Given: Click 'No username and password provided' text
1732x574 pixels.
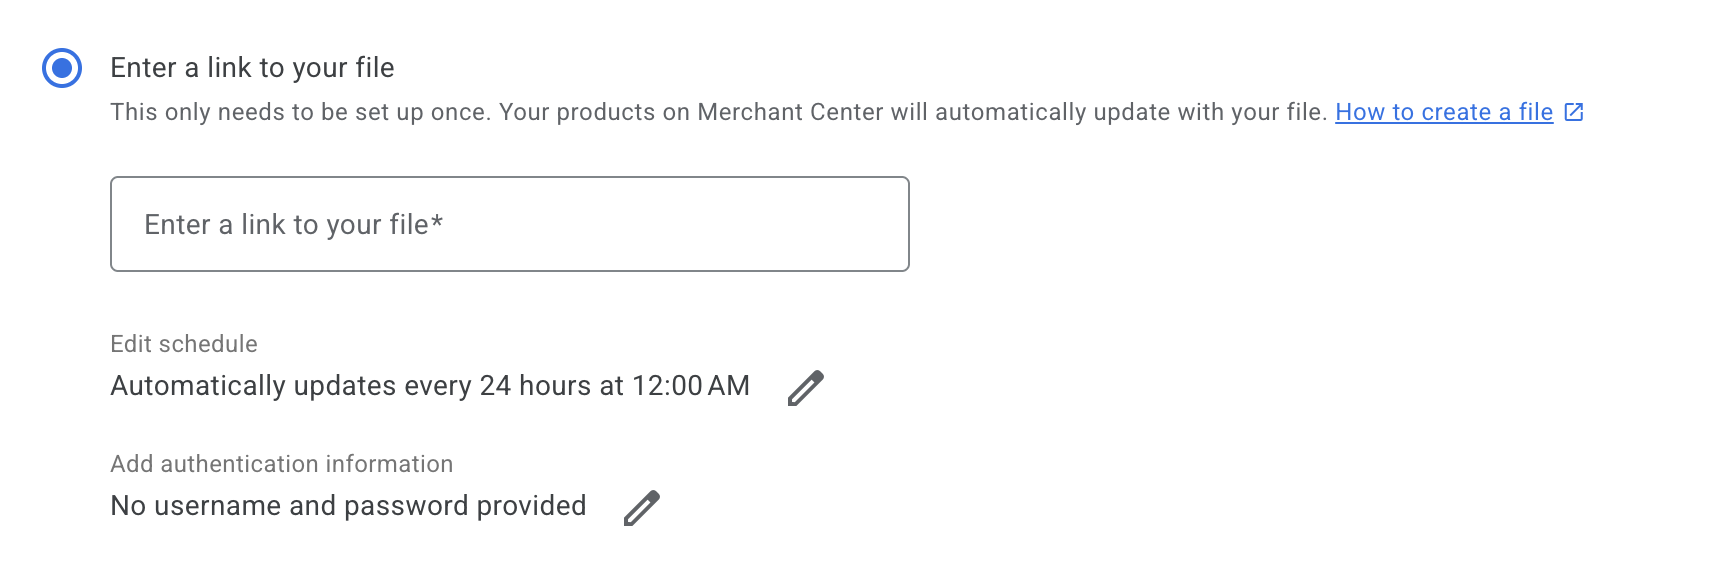Looking at the screenshot, I should 348,506.
